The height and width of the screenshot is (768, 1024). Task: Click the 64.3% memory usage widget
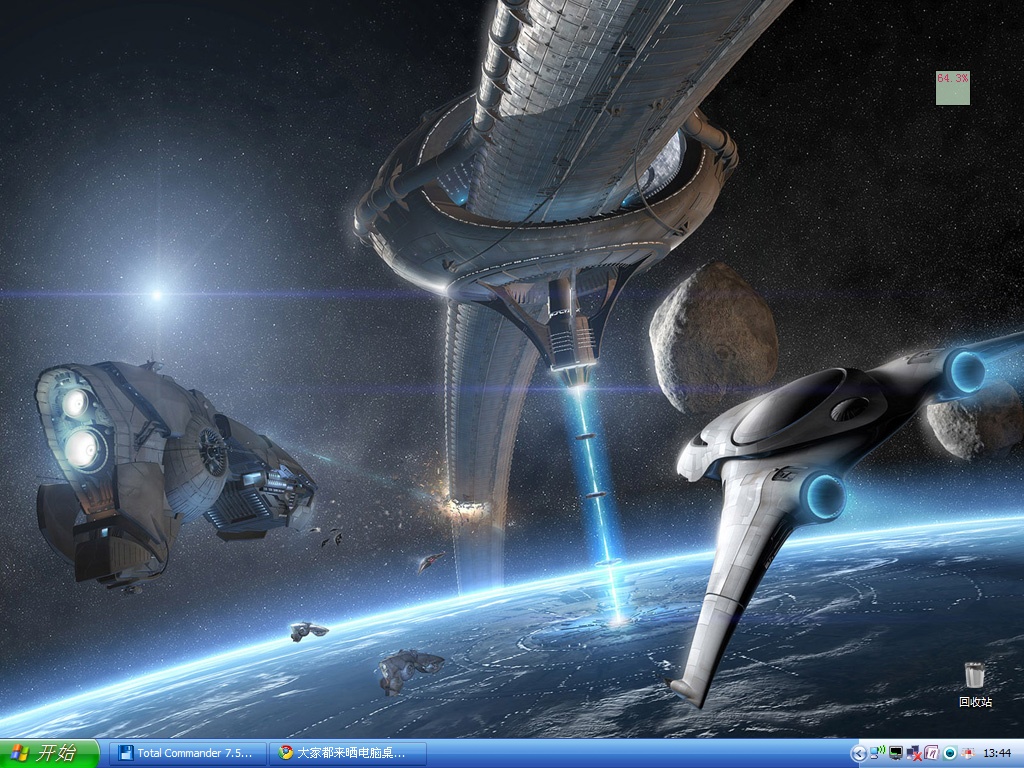(953, 88)
